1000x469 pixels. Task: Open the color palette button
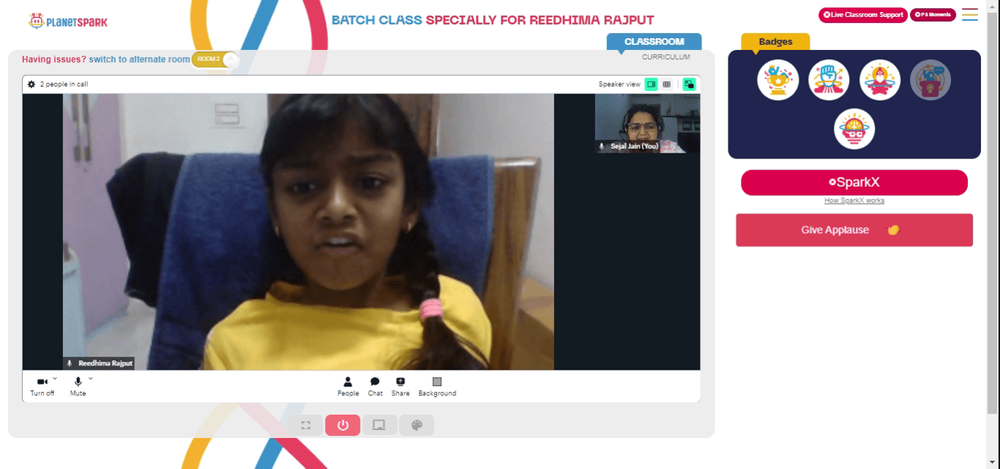tap(416, 425)
